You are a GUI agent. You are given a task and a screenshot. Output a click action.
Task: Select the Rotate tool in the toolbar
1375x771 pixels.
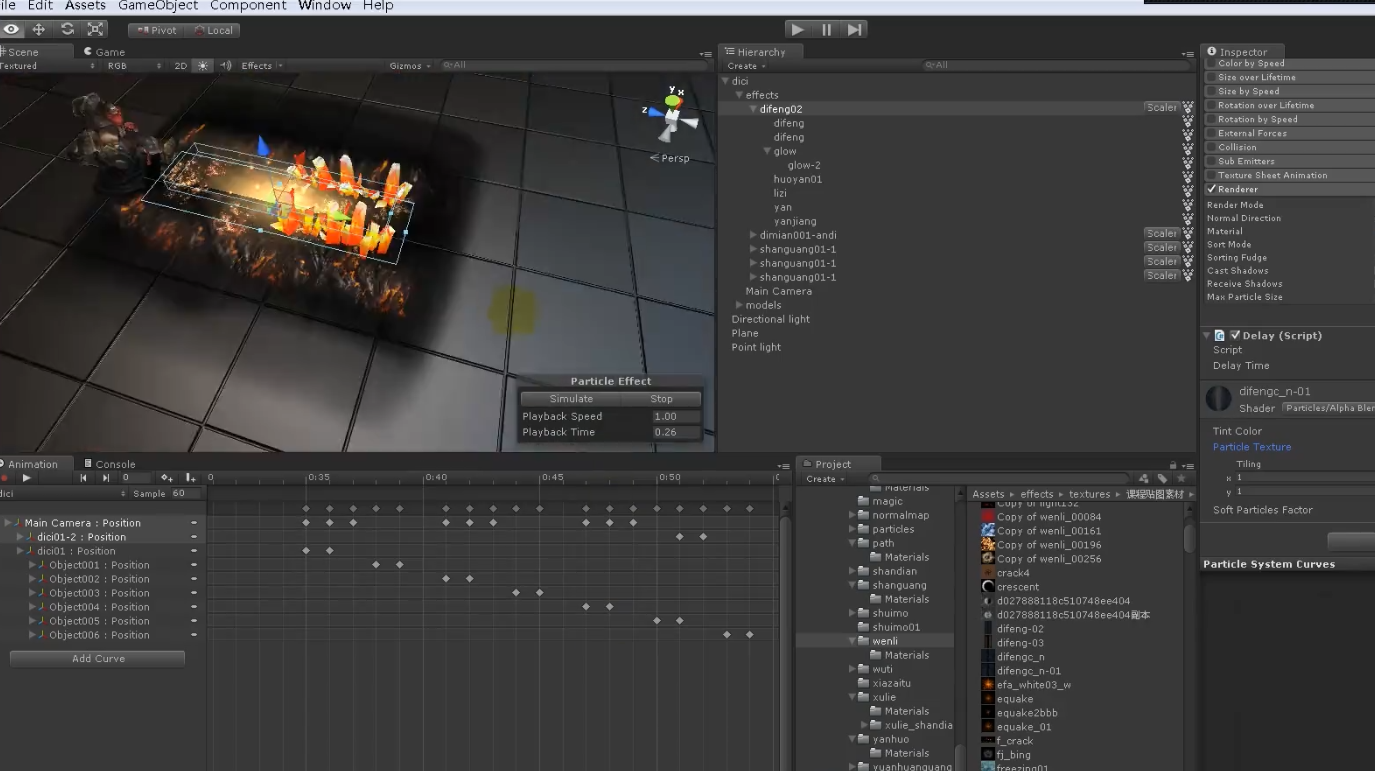pyautogui.click(x=67, y=30)
